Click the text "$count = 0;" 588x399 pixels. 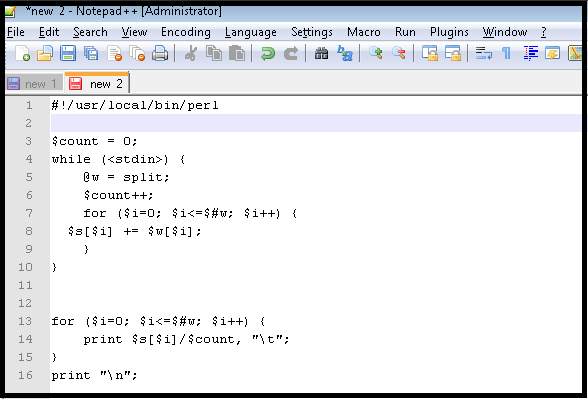point(95,141)
